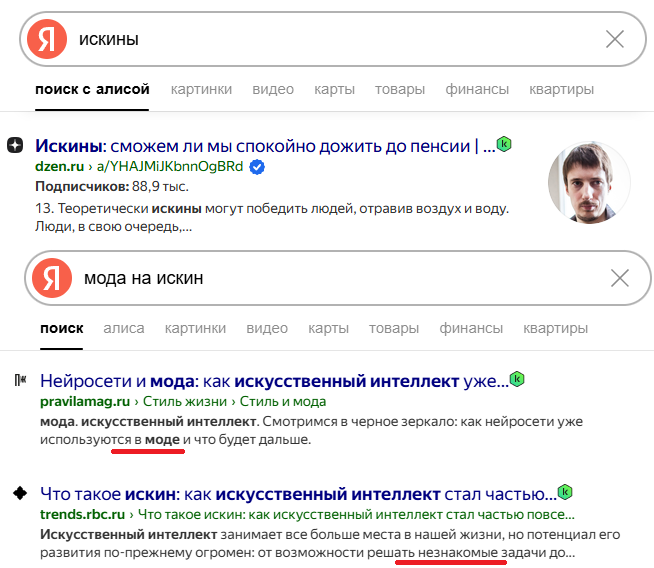The image size is (654, 568).
Task: Clear the 'искины' search query
Action: pyautogui.click(x=614, y=39)
